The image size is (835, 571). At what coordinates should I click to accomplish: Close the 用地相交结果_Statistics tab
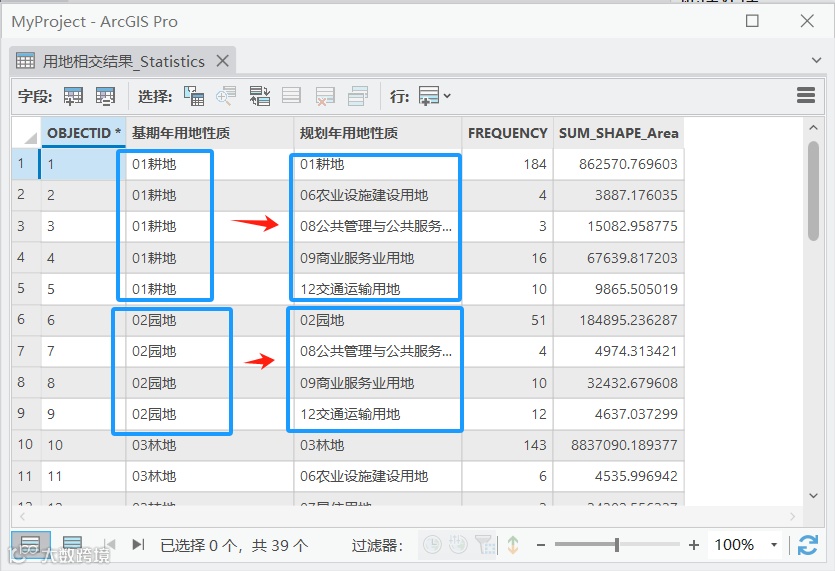point(223,61)
